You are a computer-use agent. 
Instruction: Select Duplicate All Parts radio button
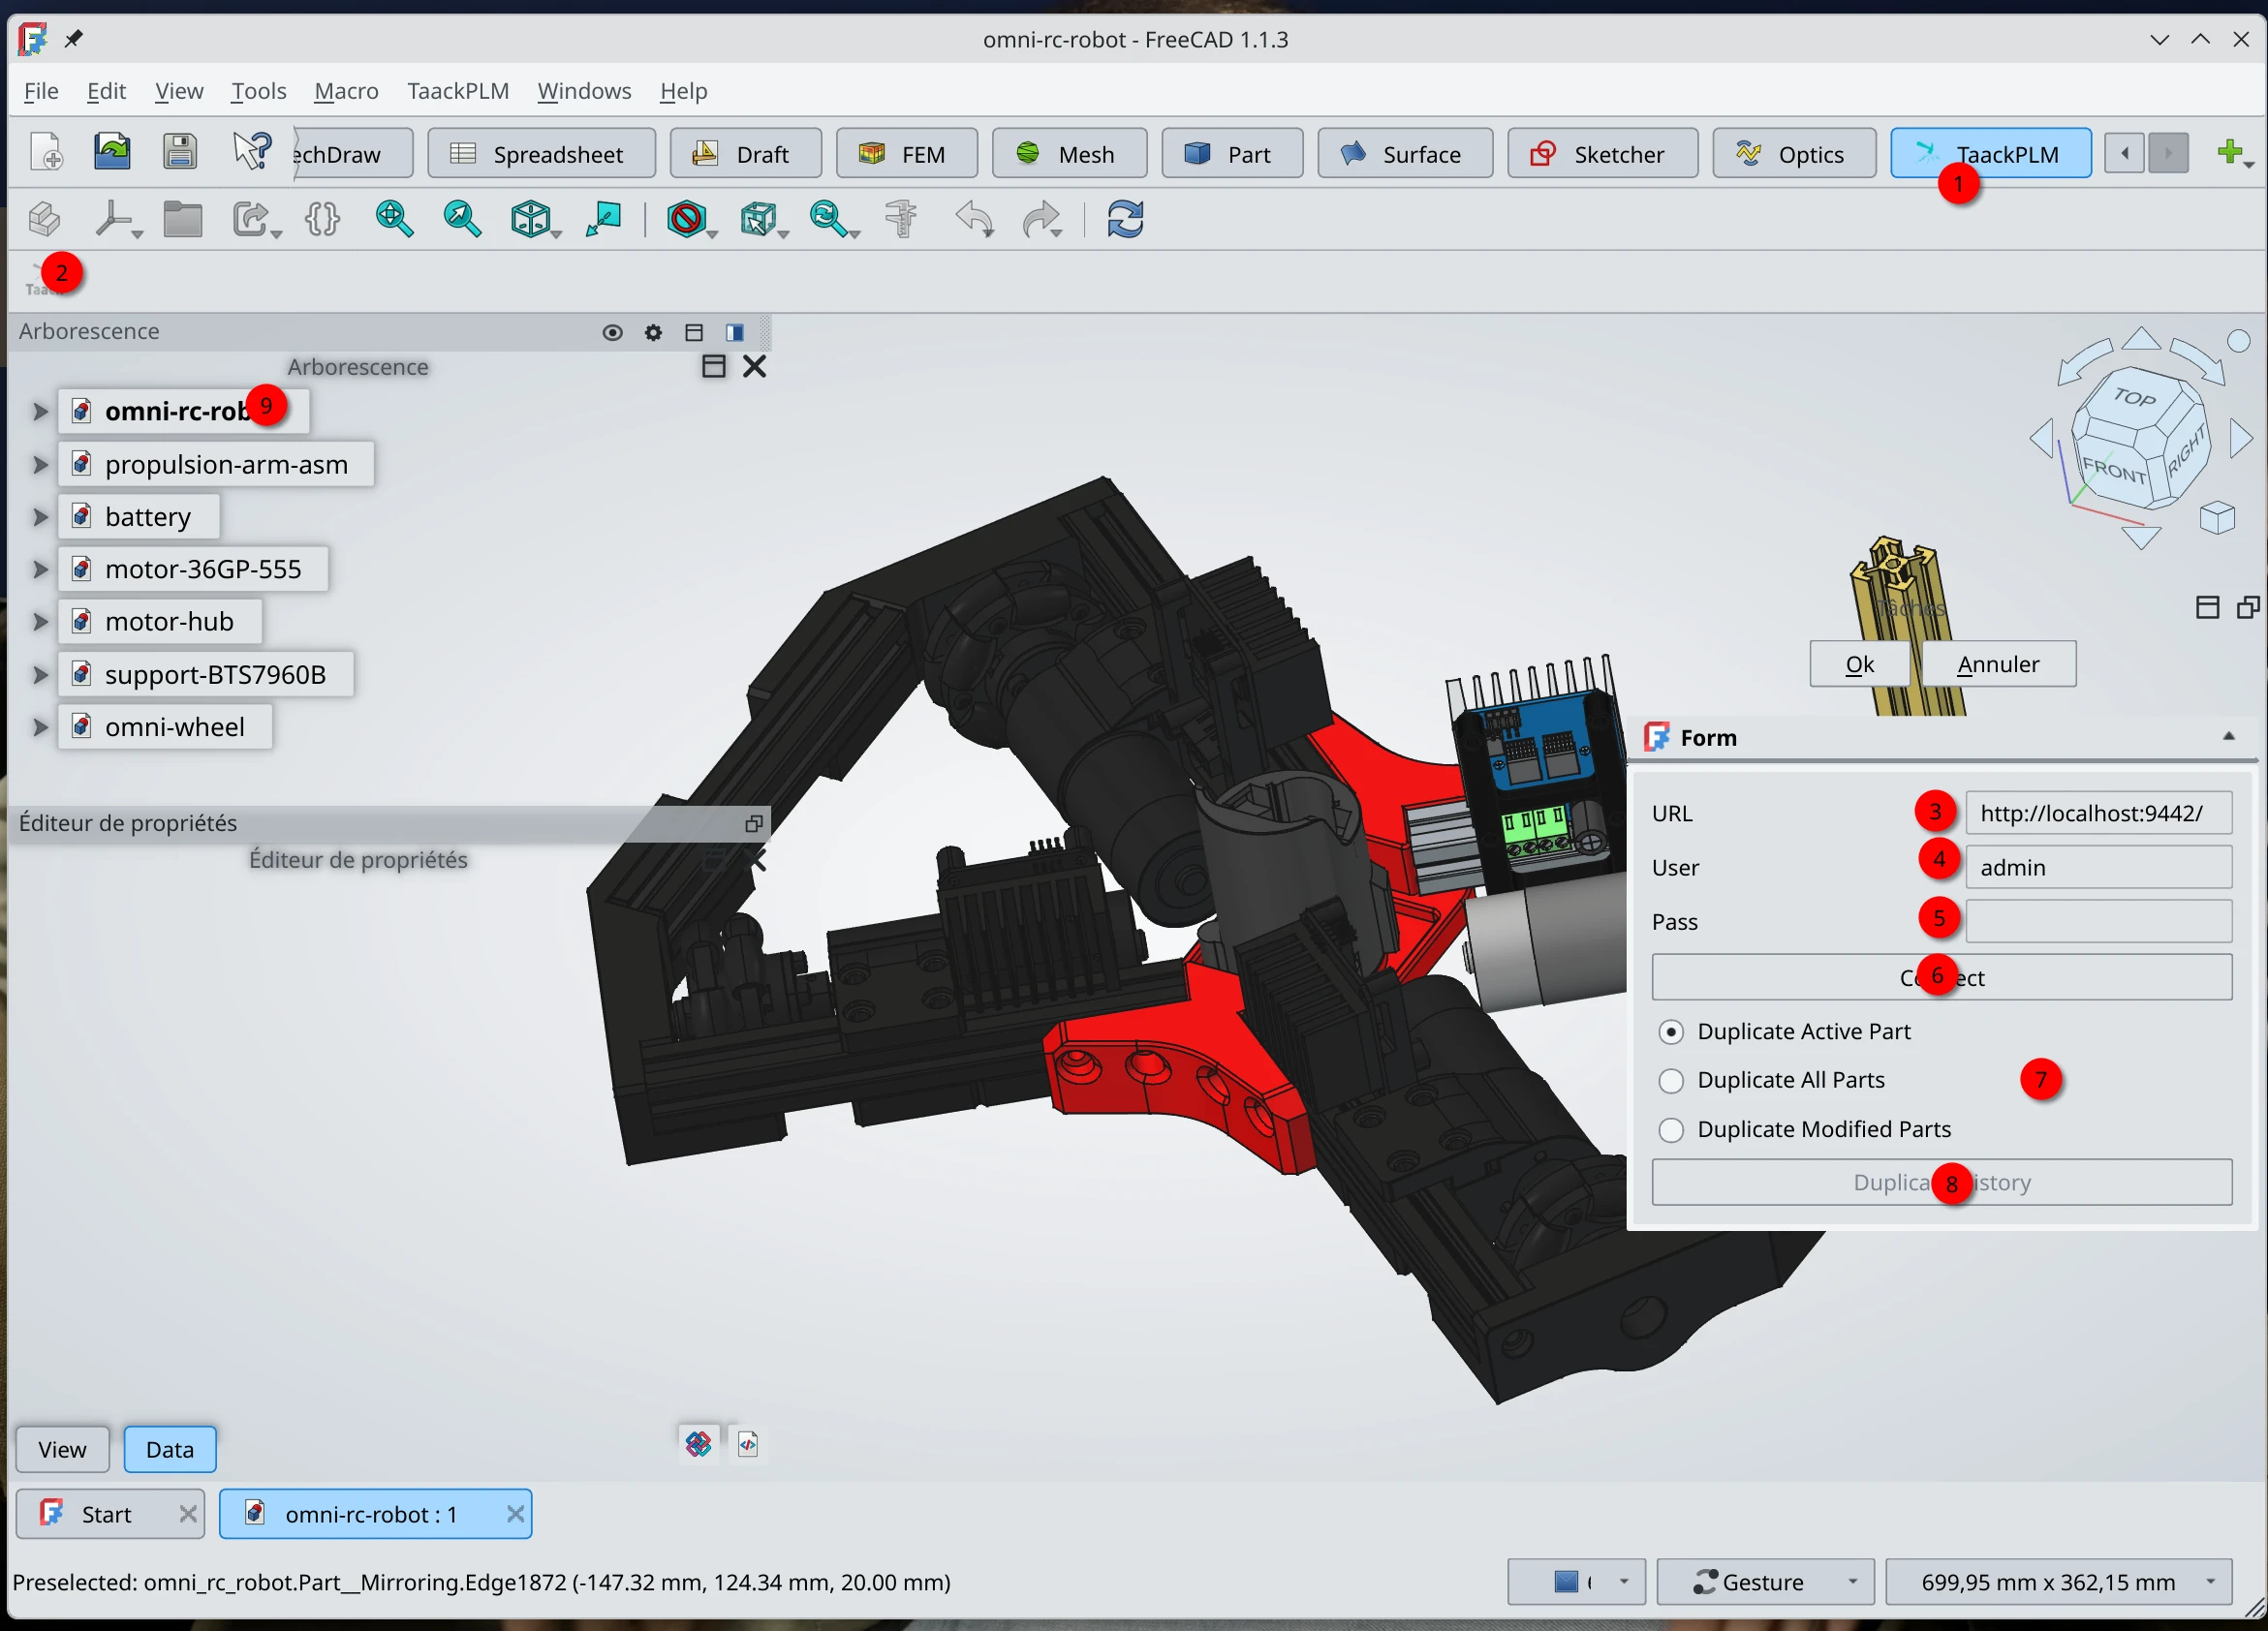1670,1081
